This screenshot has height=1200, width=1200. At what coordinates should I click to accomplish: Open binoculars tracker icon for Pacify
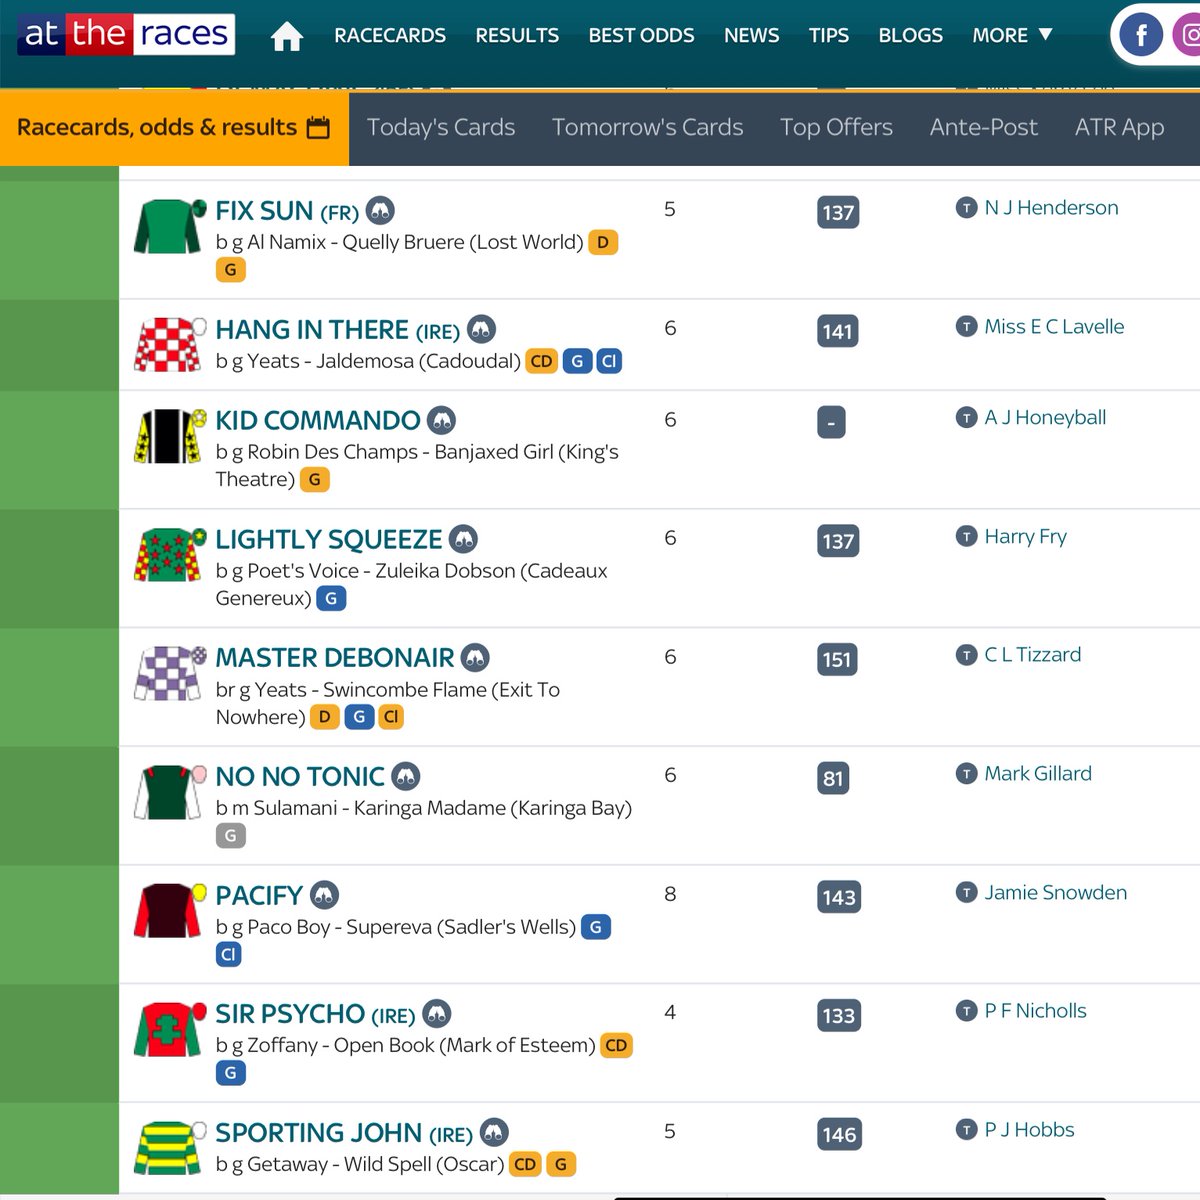pyautogui.click(x=324, y=895)
